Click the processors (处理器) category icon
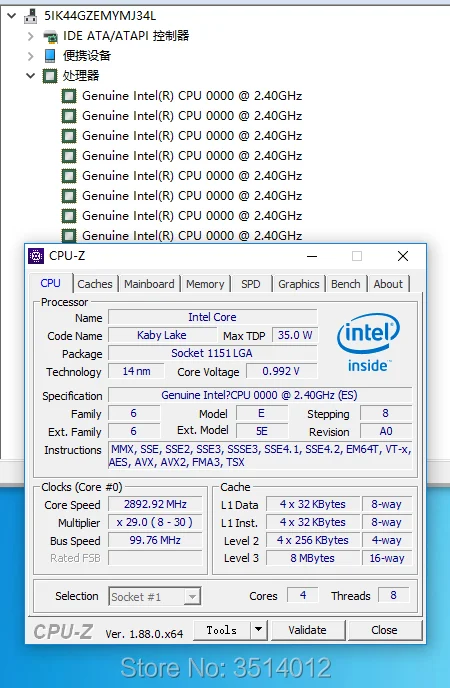The width and height of the screenshot is (450, 688). 50,76
